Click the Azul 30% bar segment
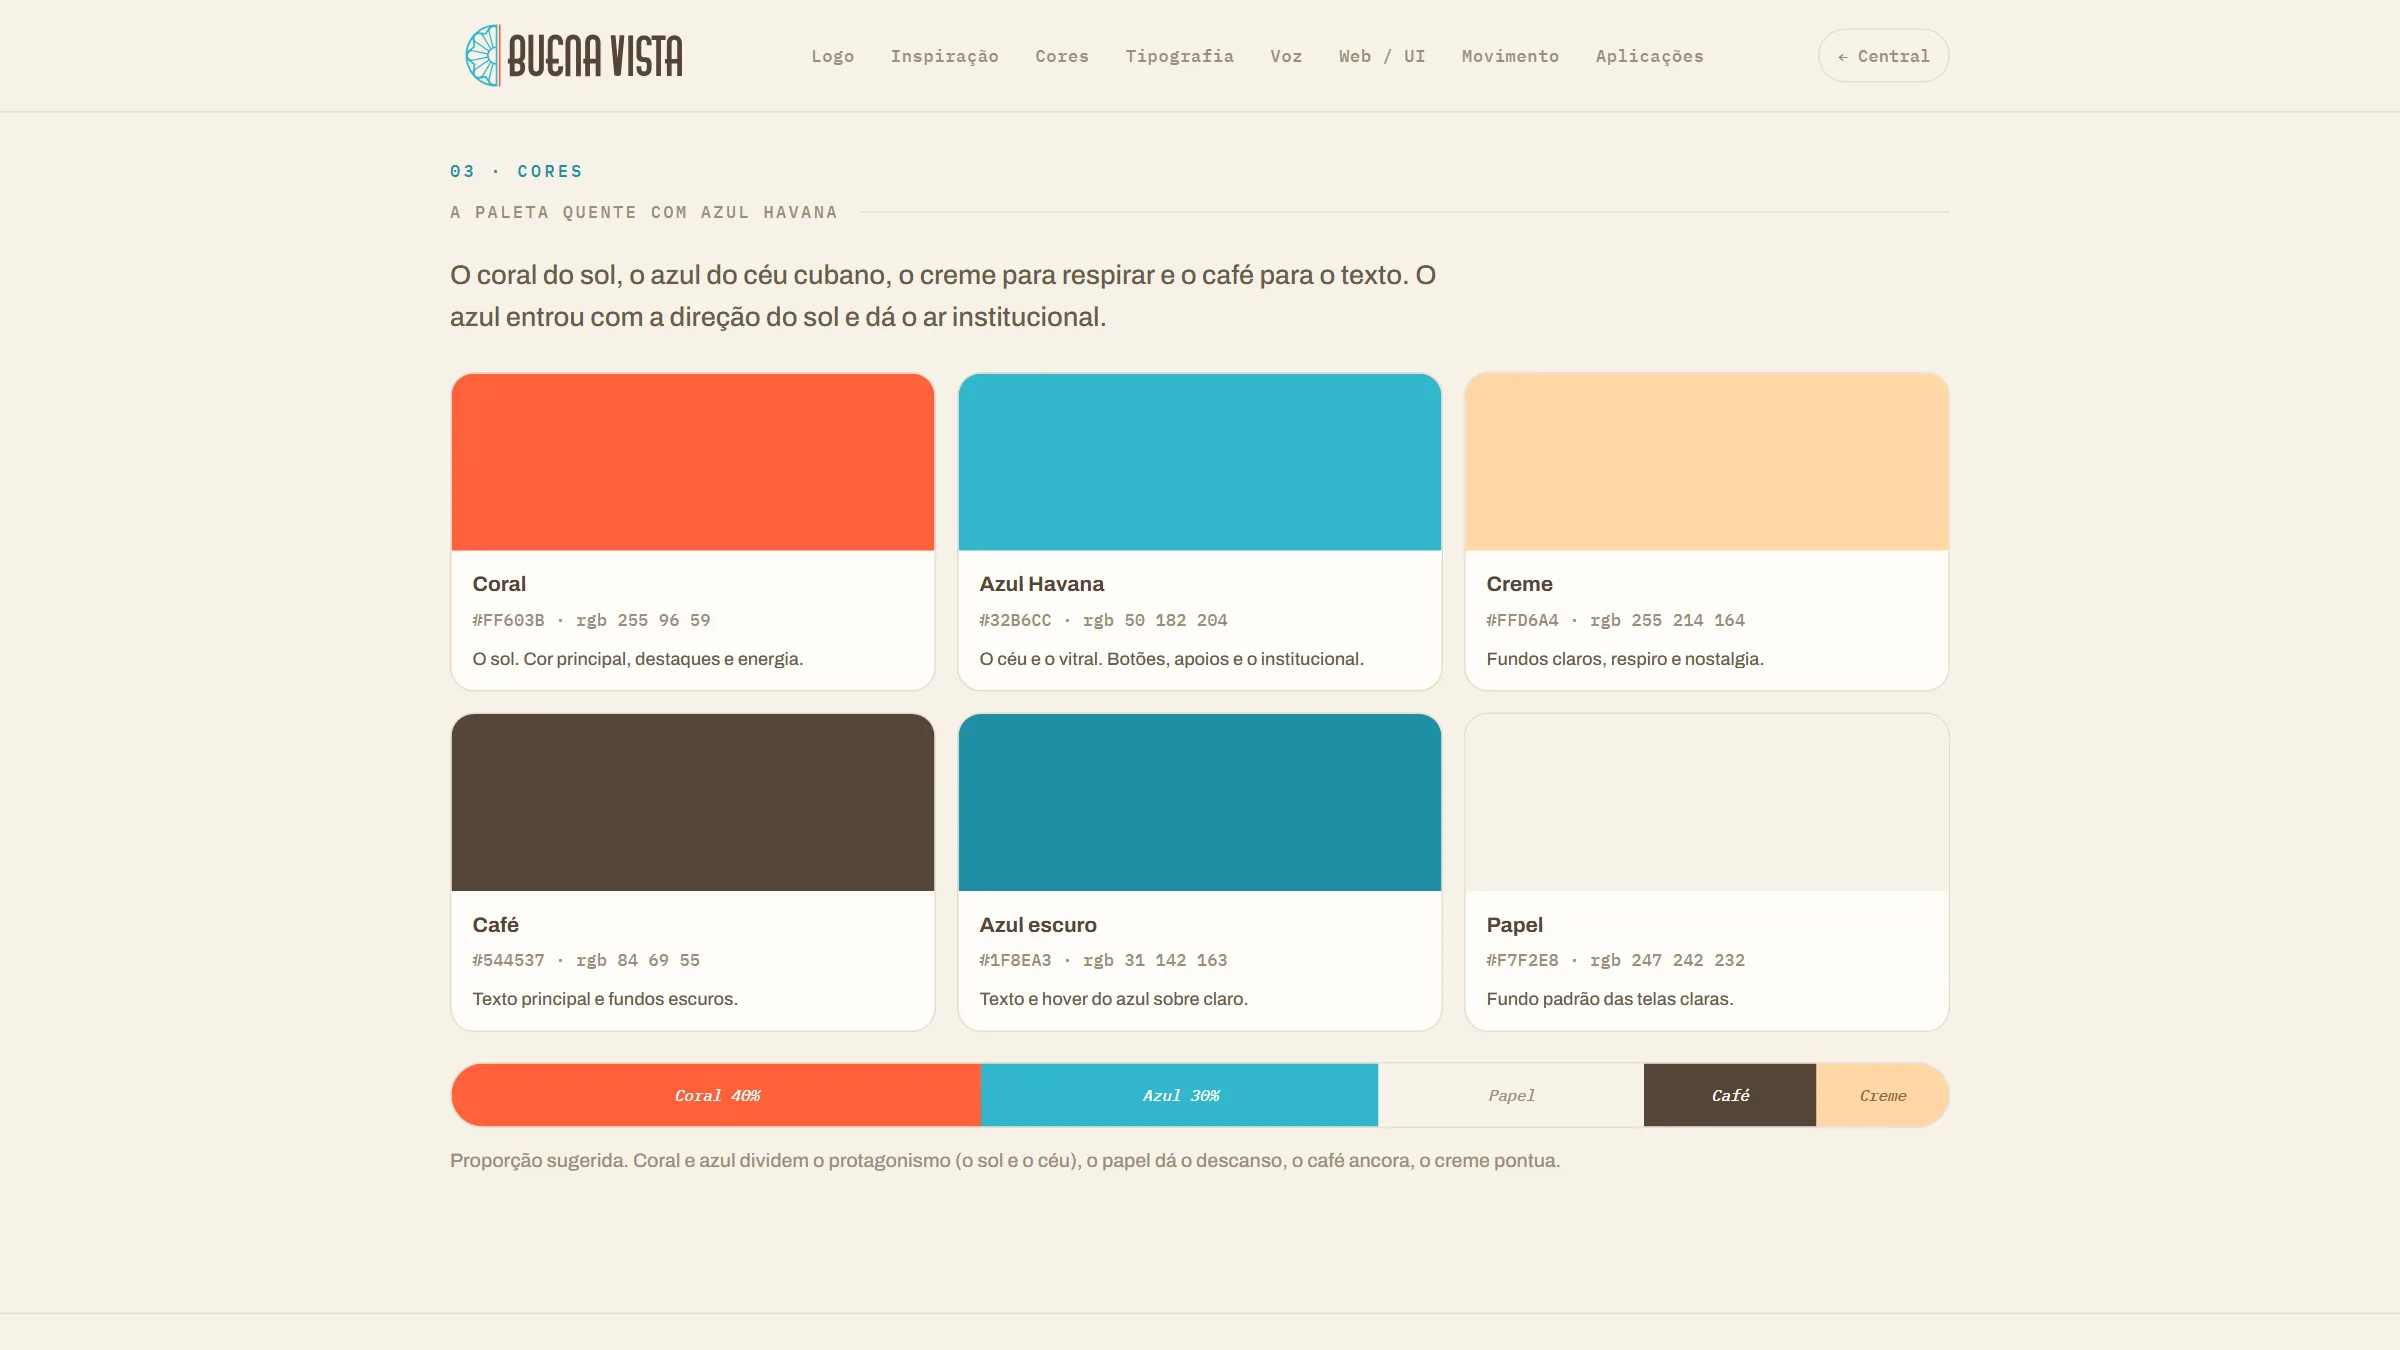 tap(1179, 1095)
